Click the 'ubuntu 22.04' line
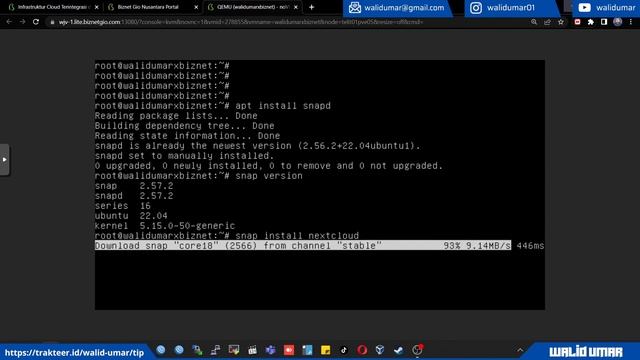The image size is (640, 360). pyautogui.click(x=131, y=216)
